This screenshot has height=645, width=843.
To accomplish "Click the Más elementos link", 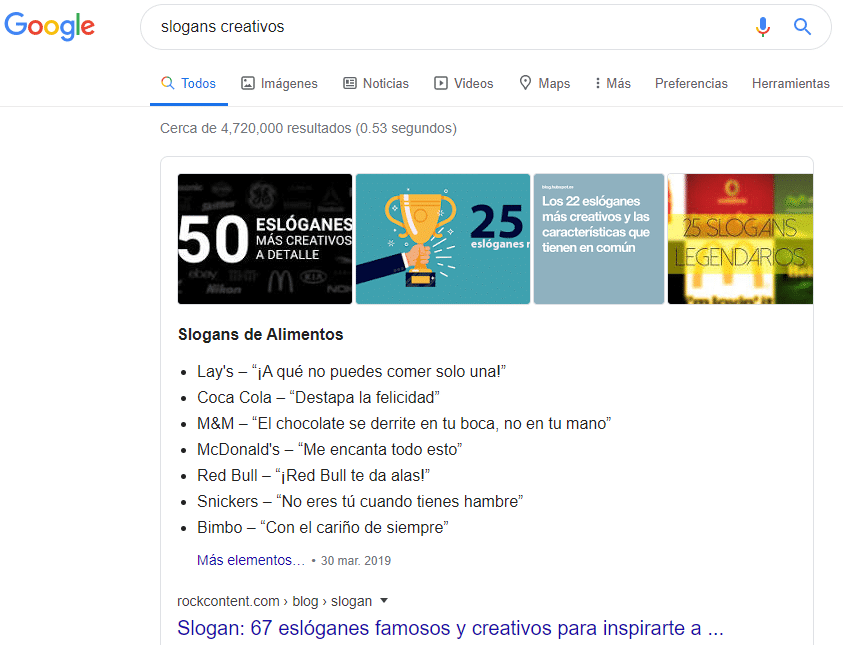I will pyautogui.click(x=251, y=560).
